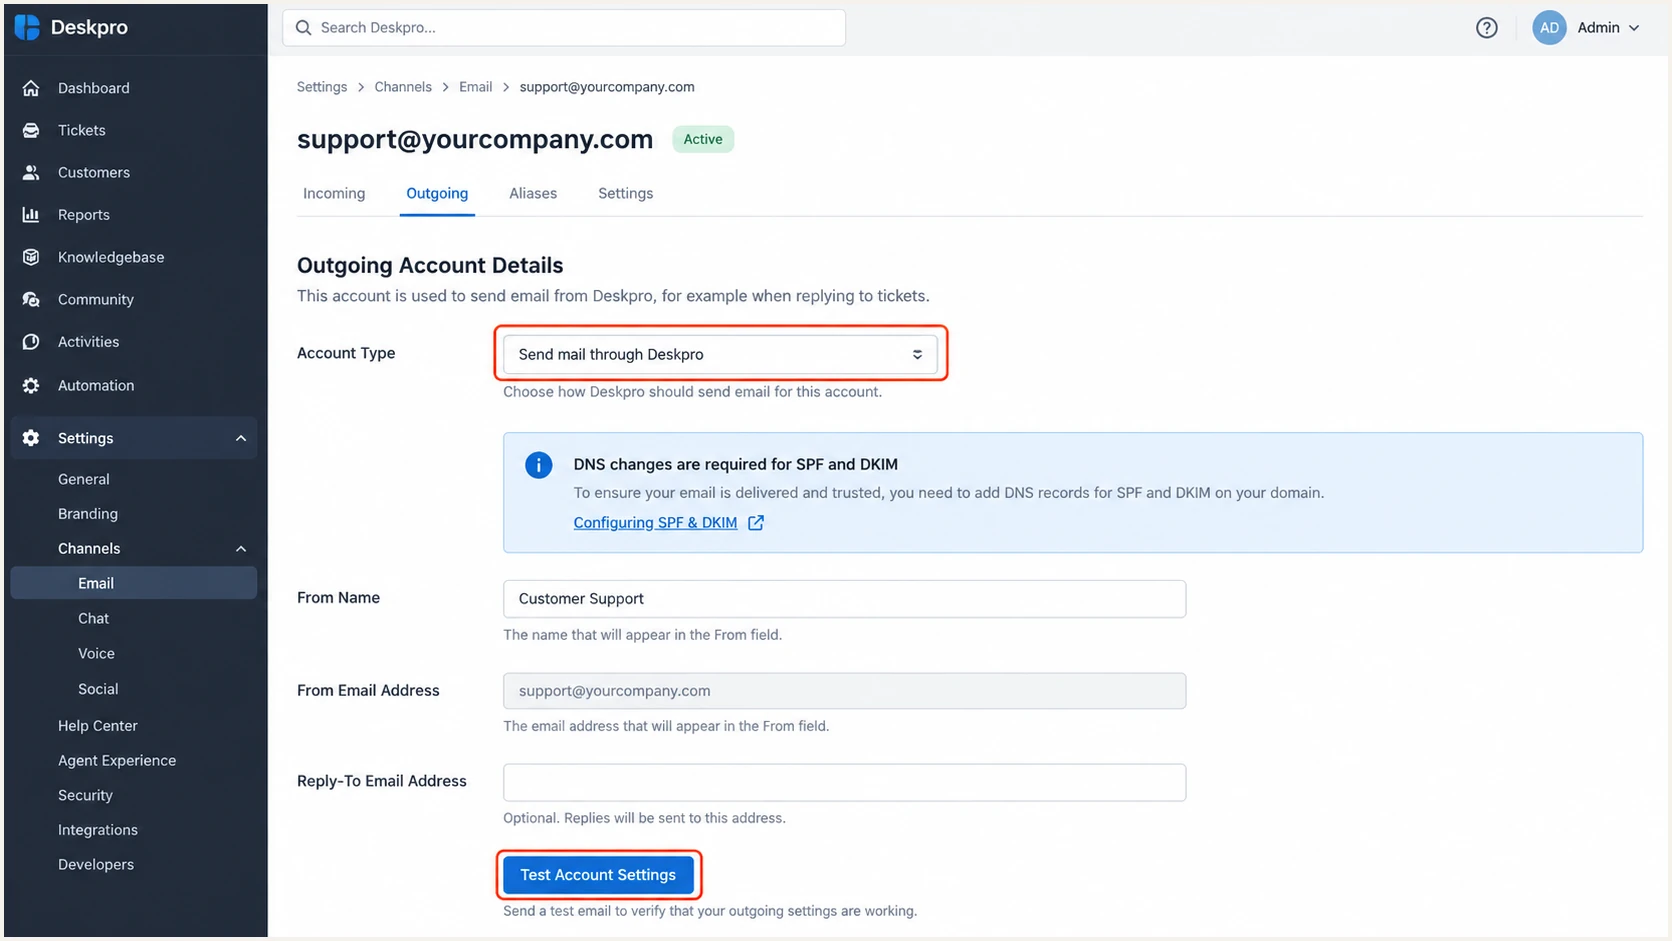1672x941 pixels.
Task: Open the Account Type dropdown
Action: point(720,354)
